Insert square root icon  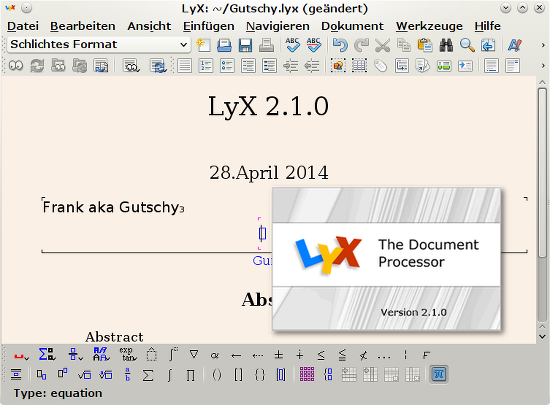tap(84, 375)
